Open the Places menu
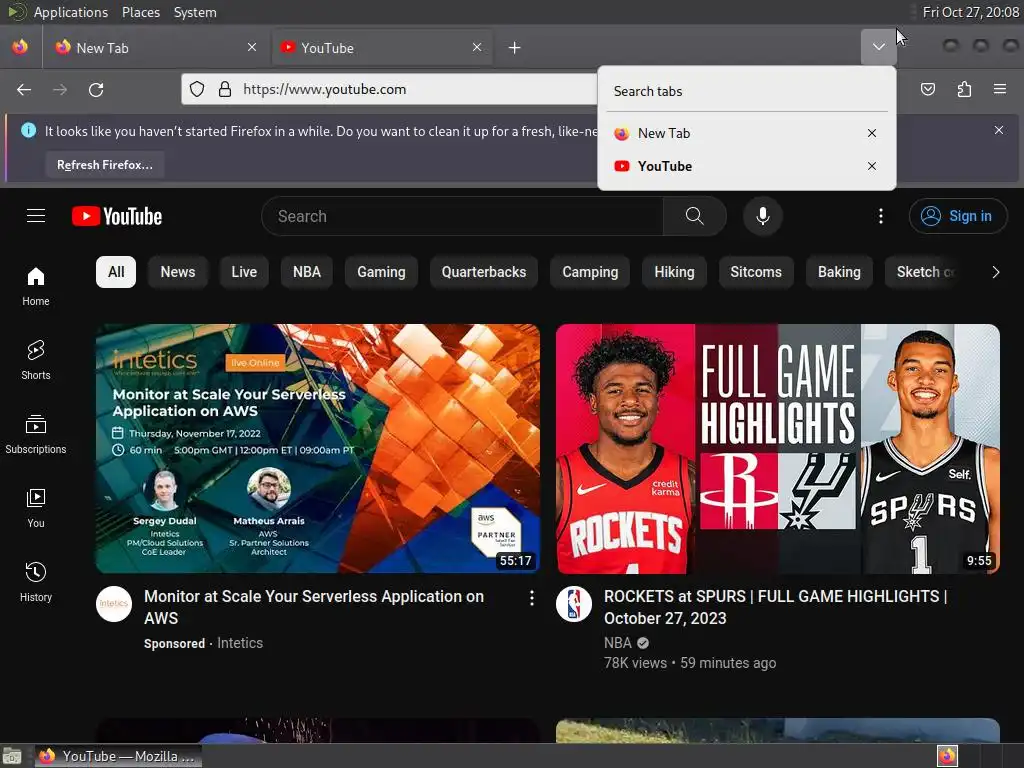The width and height of the screenshot is (1024, 768). 141,12
